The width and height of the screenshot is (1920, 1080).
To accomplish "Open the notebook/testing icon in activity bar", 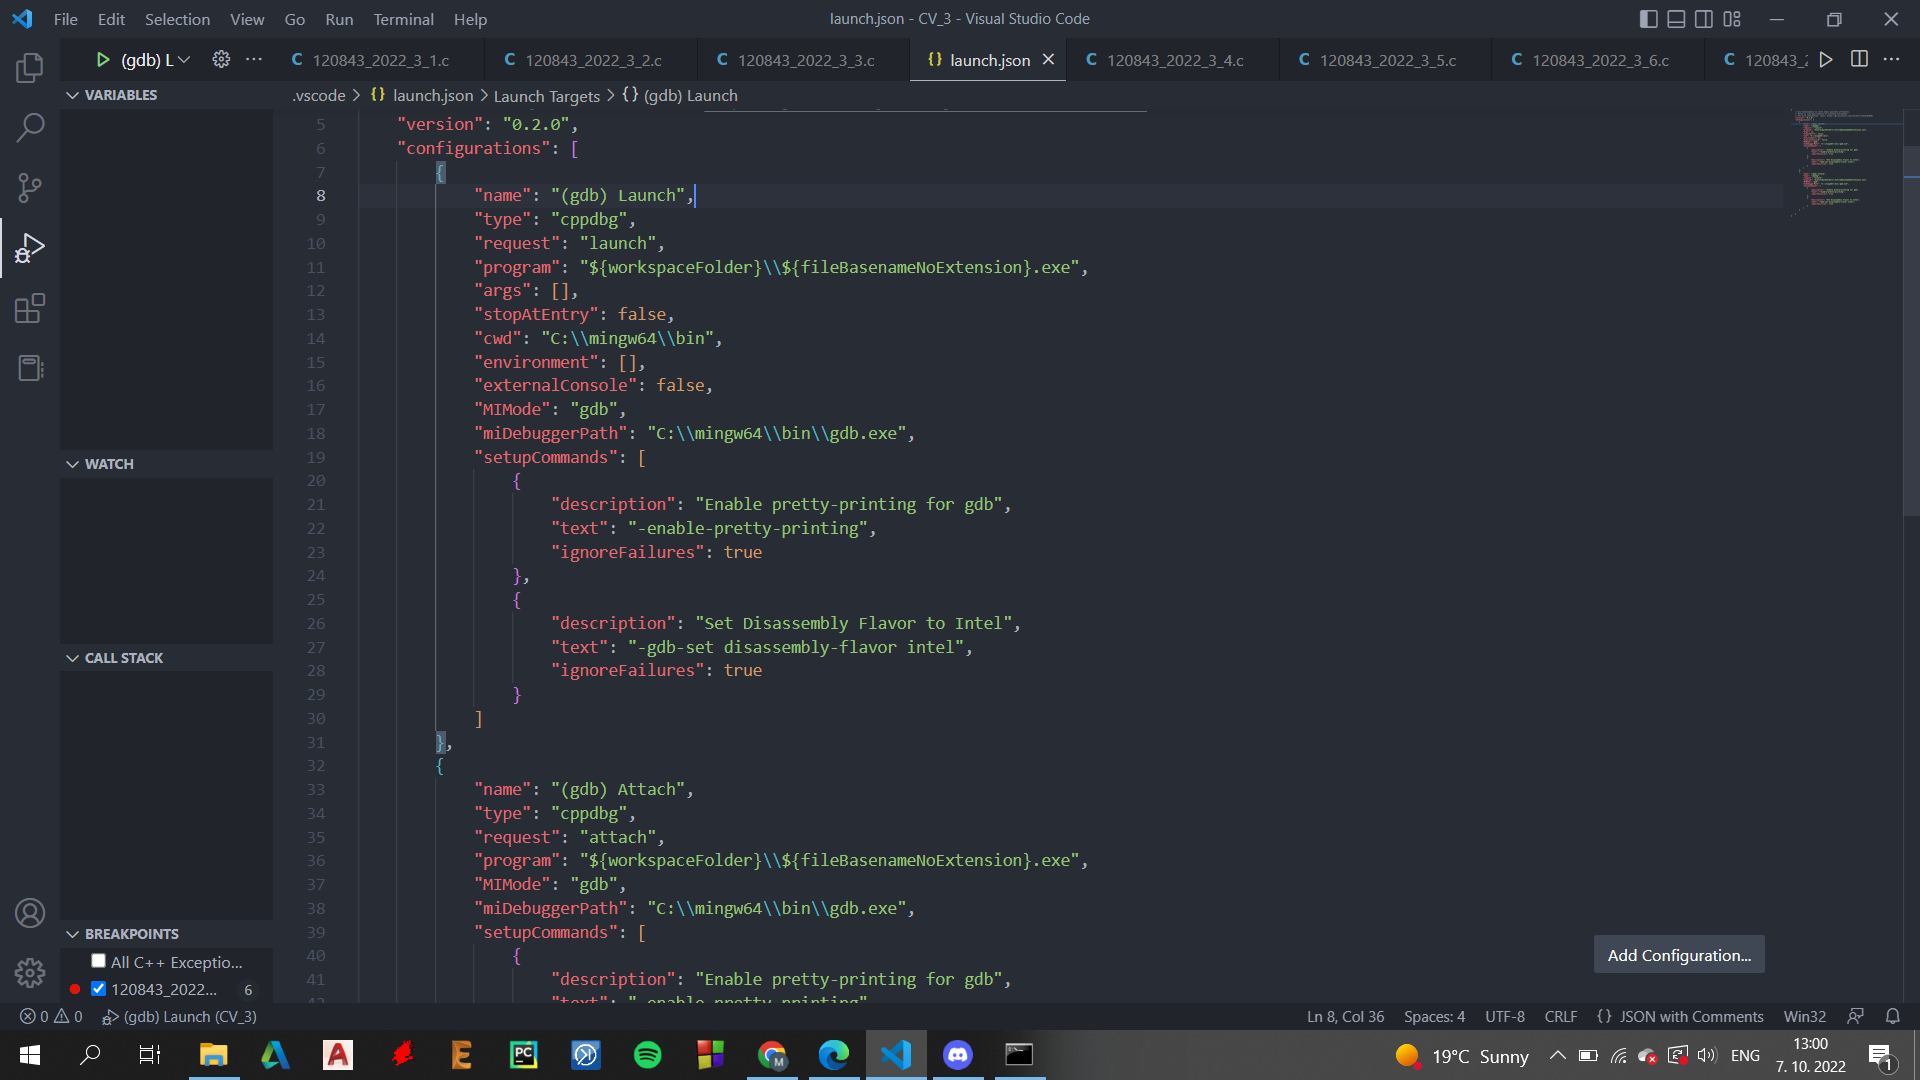I will (30, 368).
